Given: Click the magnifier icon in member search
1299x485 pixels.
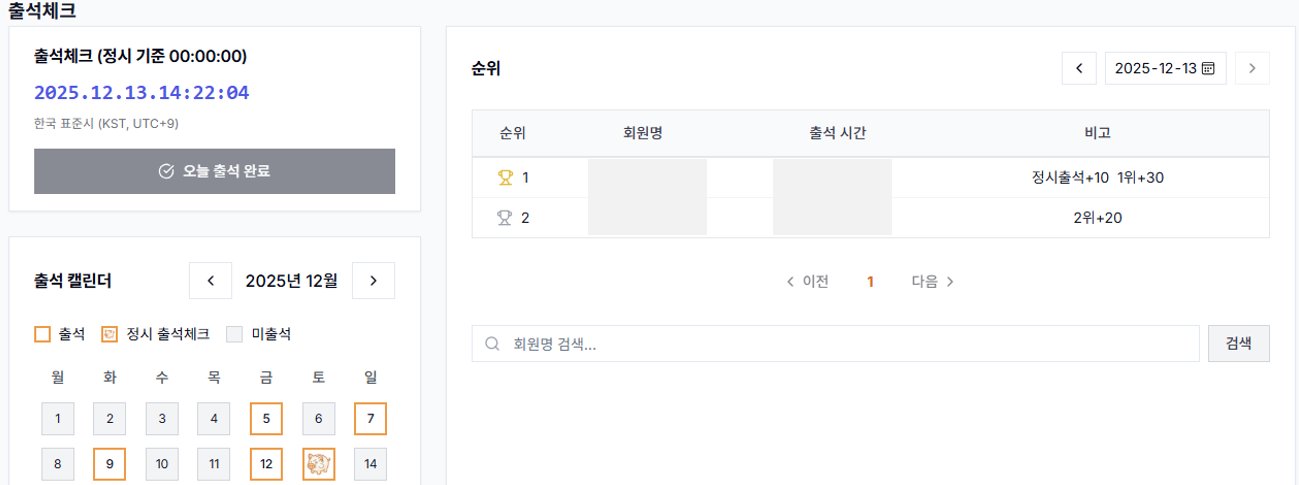Looking at the screenshot, I should pos(492,344).
